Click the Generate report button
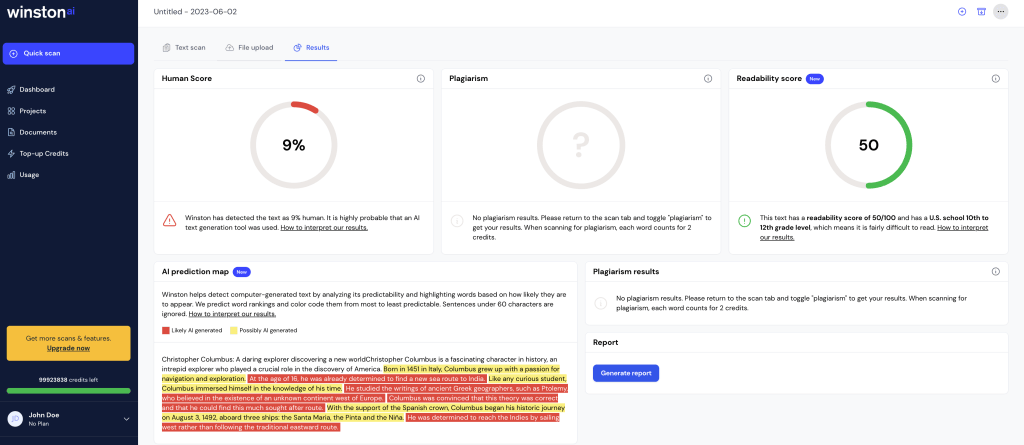1024x445 pixels. [x=626, y=373]
